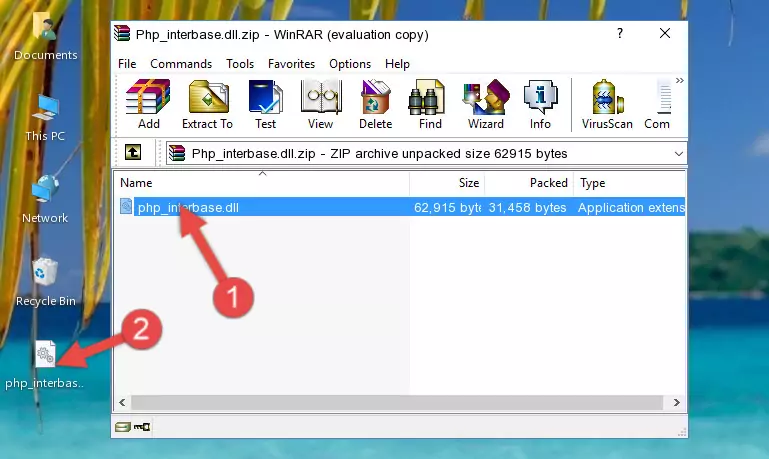769x459 pixels.
Task: Select the php_interbase.dll file row
Action: [400, 207]
